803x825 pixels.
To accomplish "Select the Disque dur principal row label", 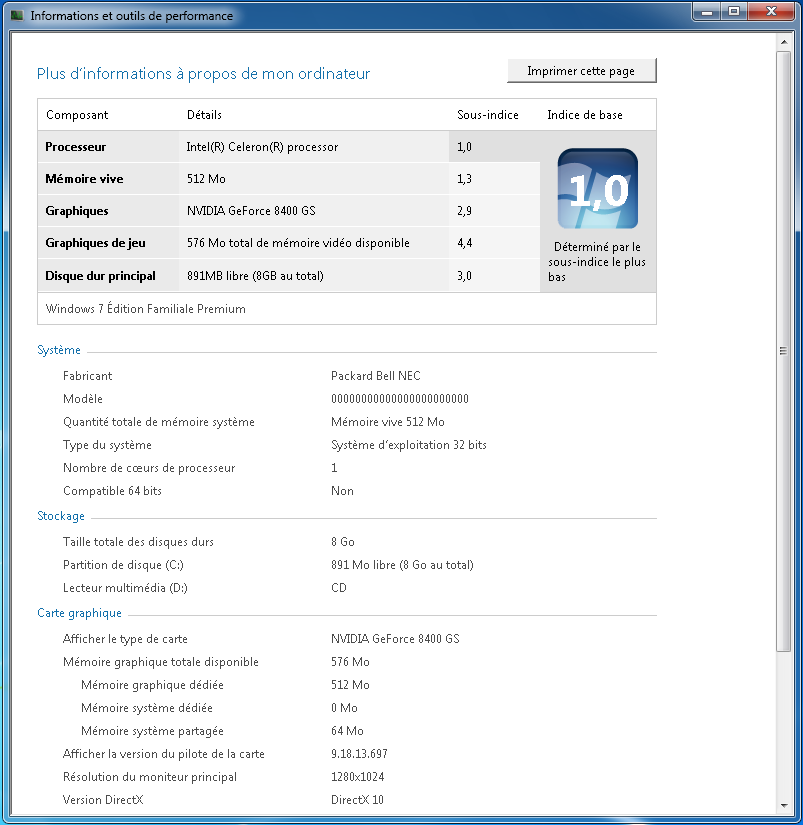I will (101, 276).
